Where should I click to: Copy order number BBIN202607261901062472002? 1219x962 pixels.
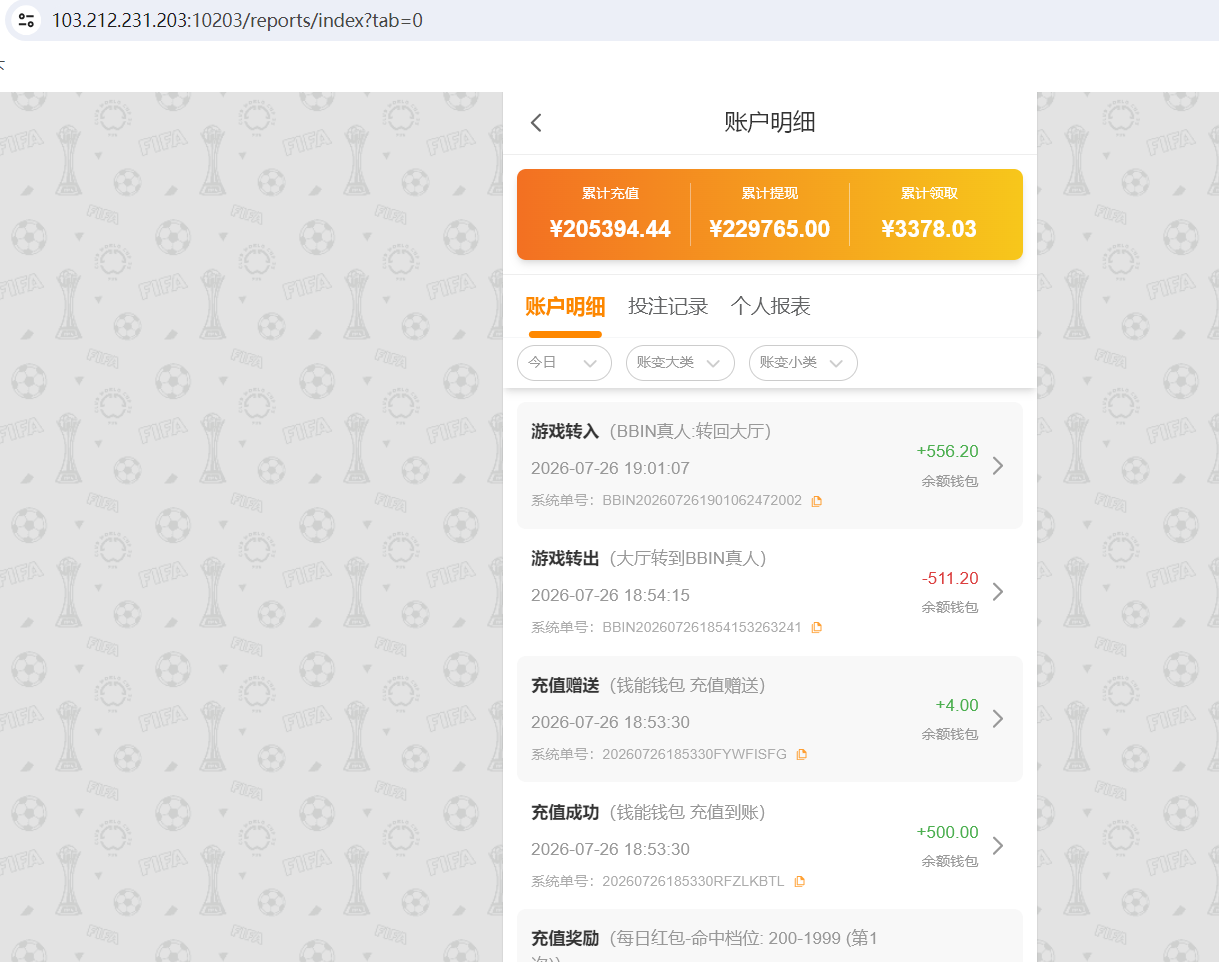tap(817, 501)
